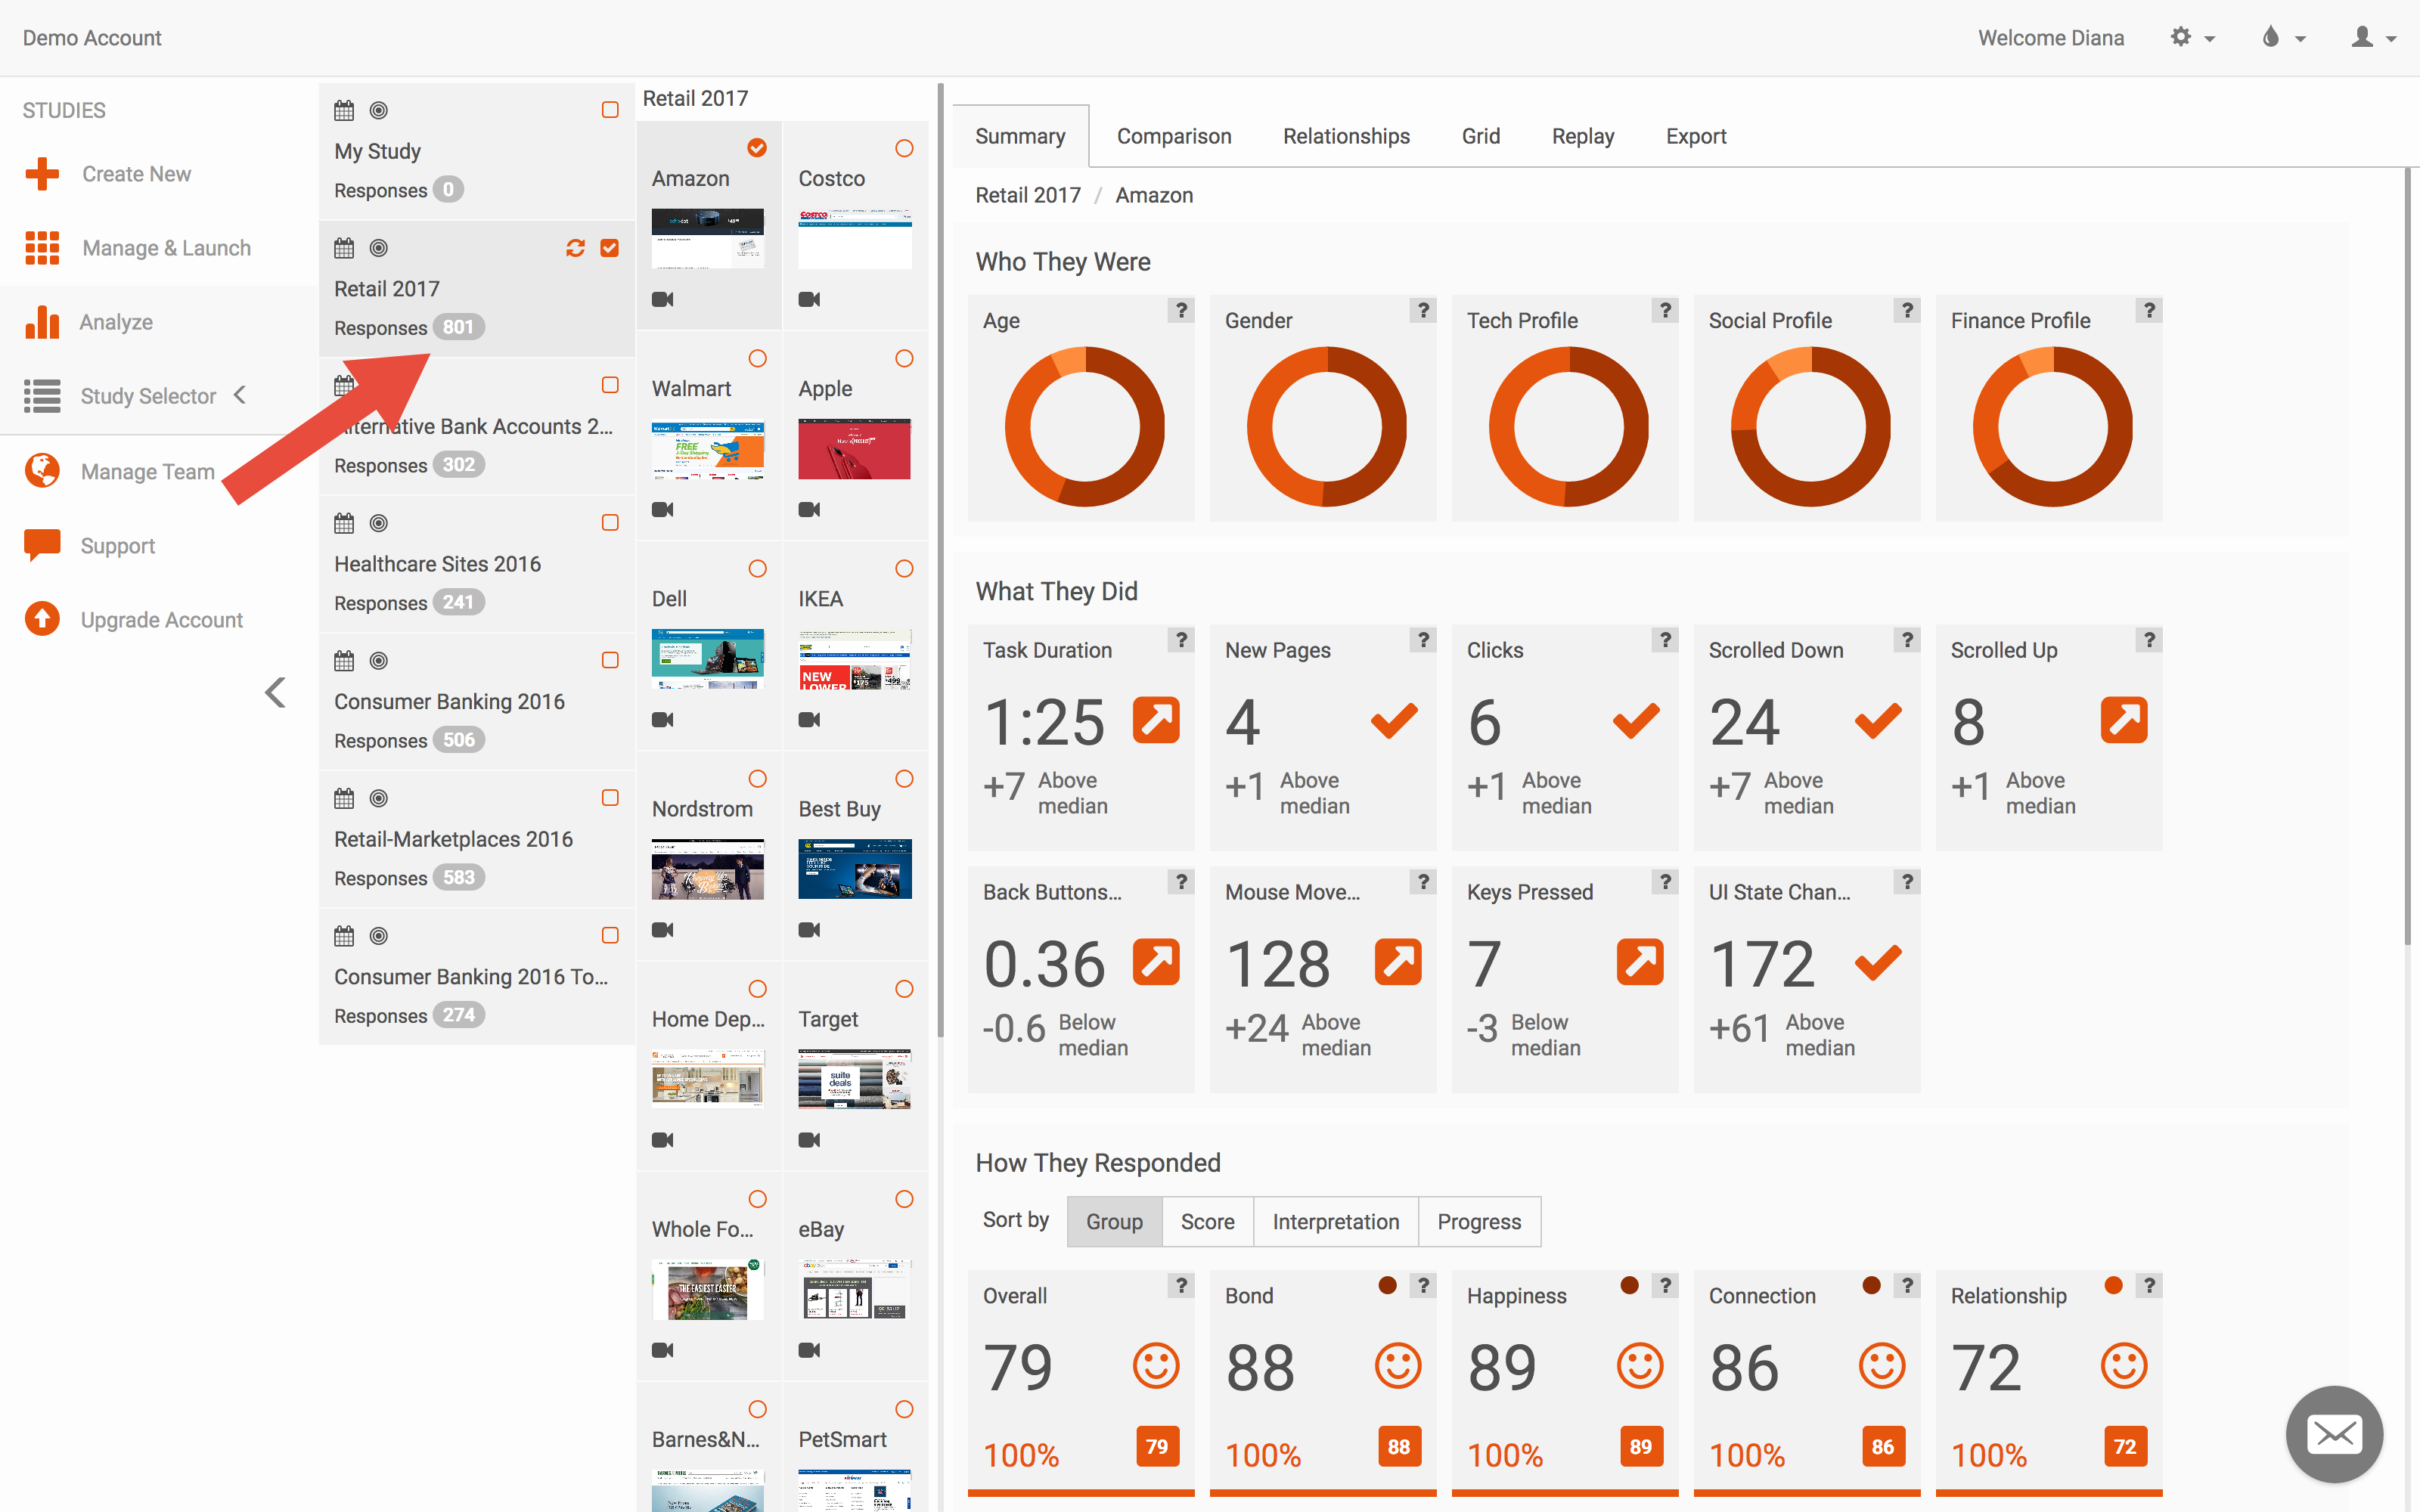Open the settings gear dropdown
Viewport: 2420px width, 1512px height.
click(2192, 38)
